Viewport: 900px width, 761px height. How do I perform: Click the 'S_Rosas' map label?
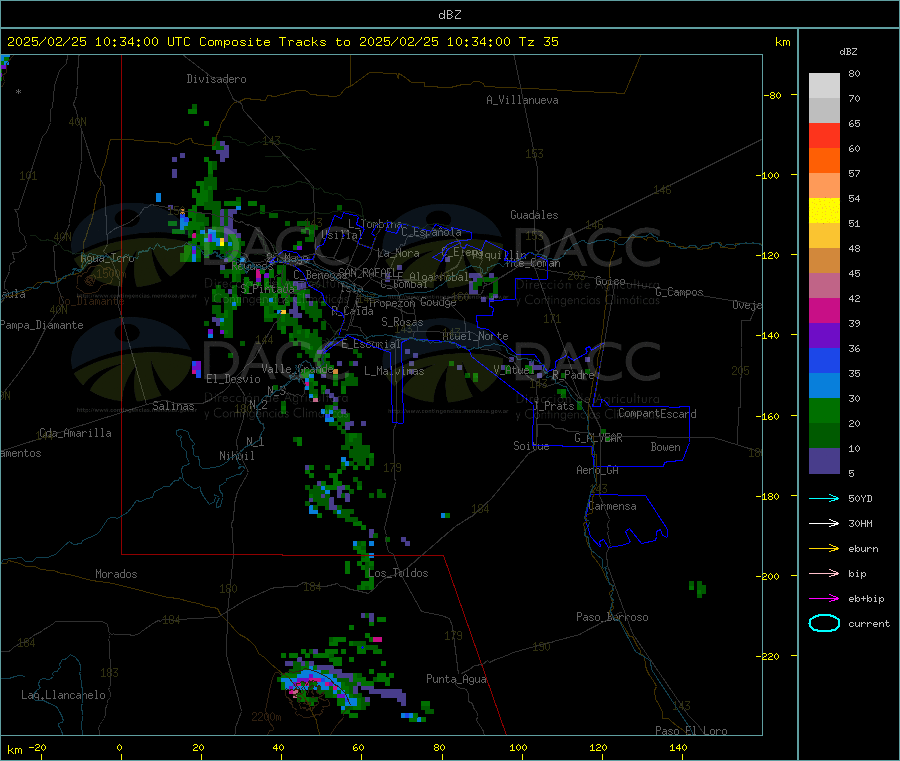pyautogui.click(x=402, y=322)
